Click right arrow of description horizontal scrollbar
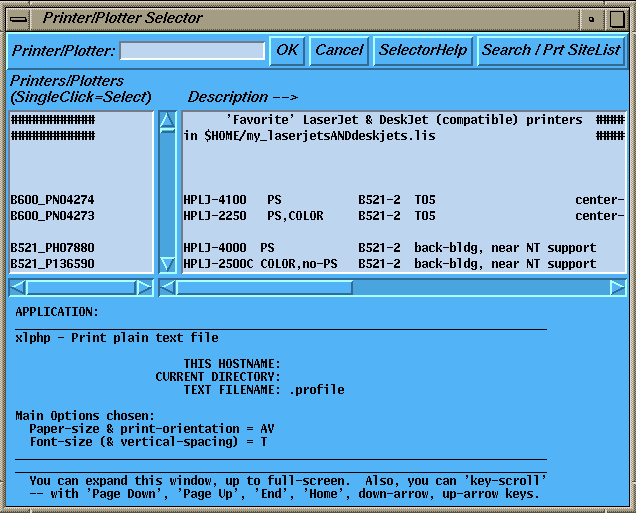 tap(618, 288)
